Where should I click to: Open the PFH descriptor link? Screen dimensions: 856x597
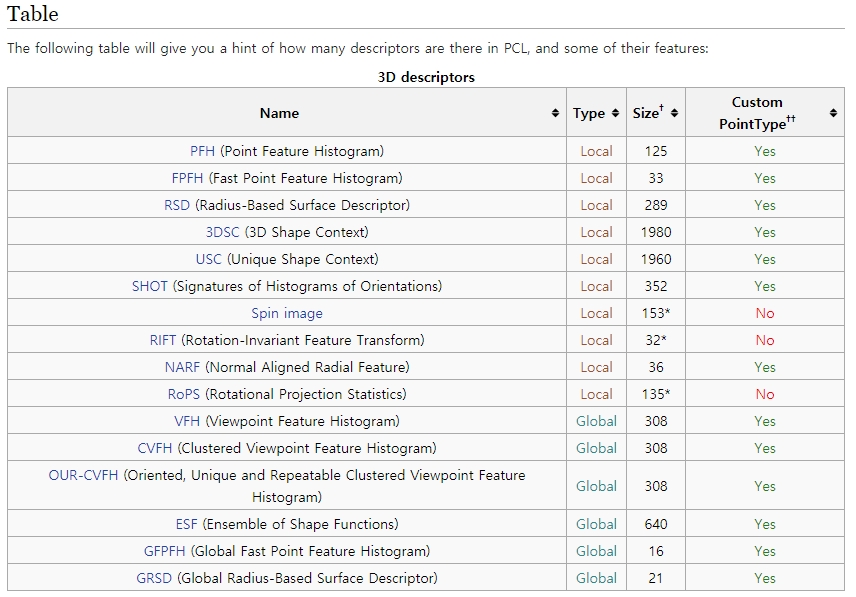pyautogui.click(x=202, y=152)
